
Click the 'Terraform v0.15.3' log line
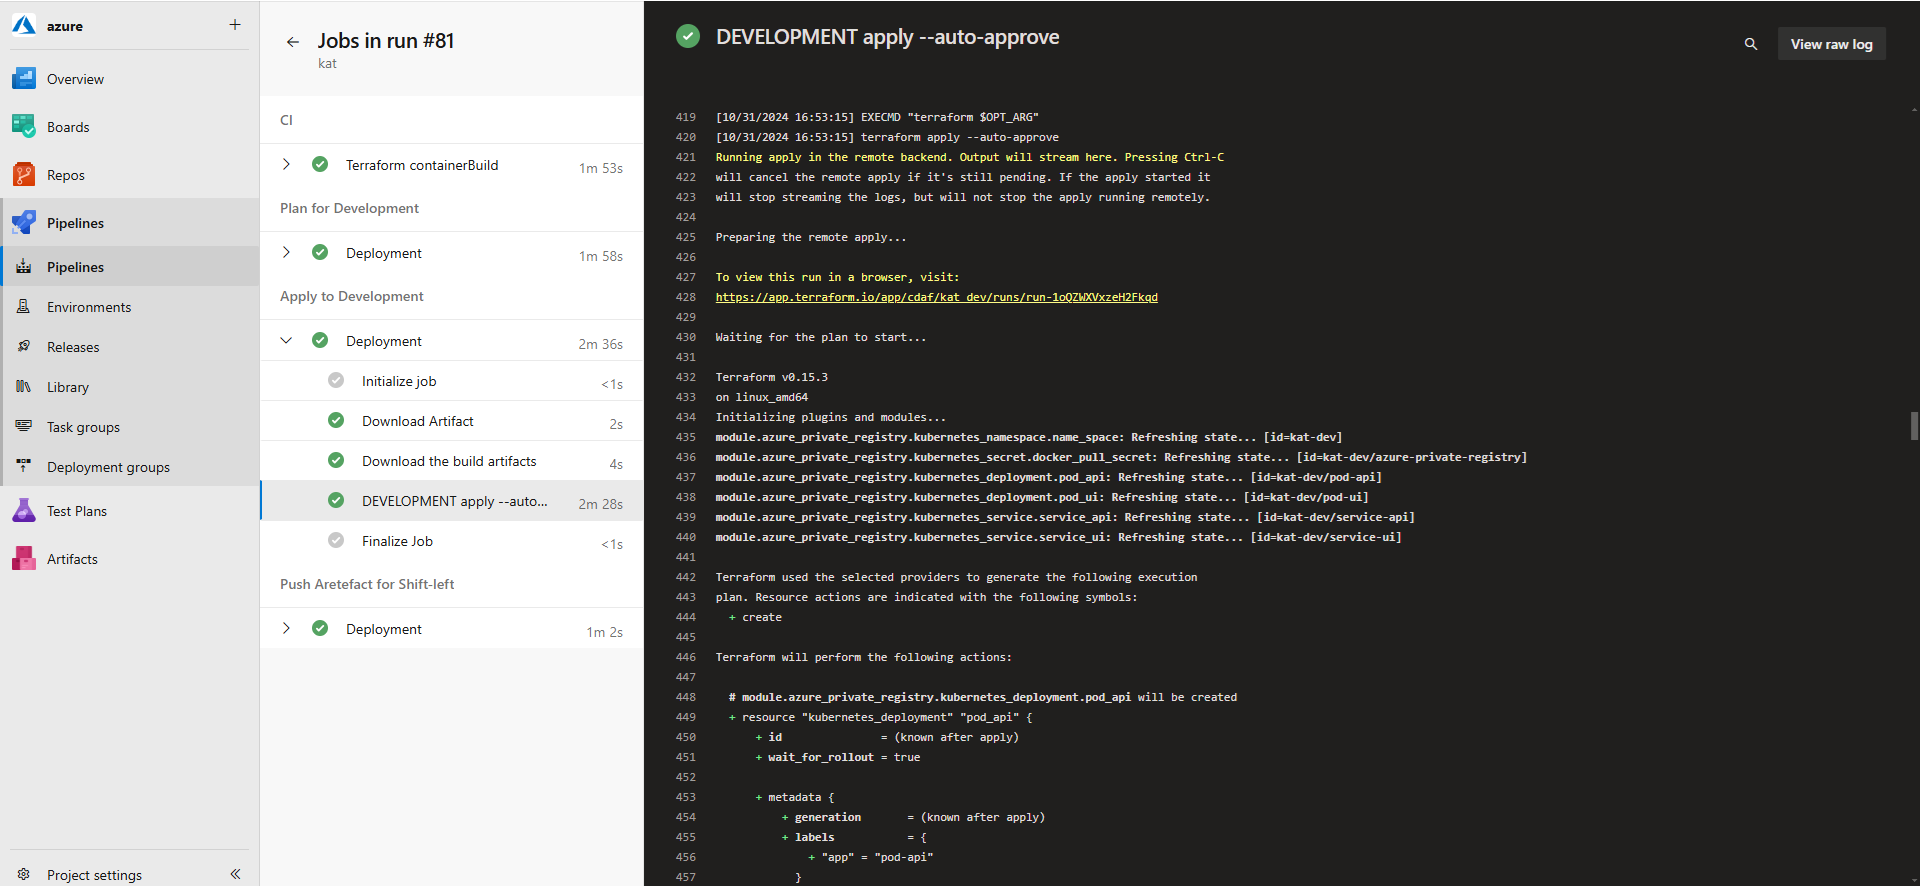771,377
